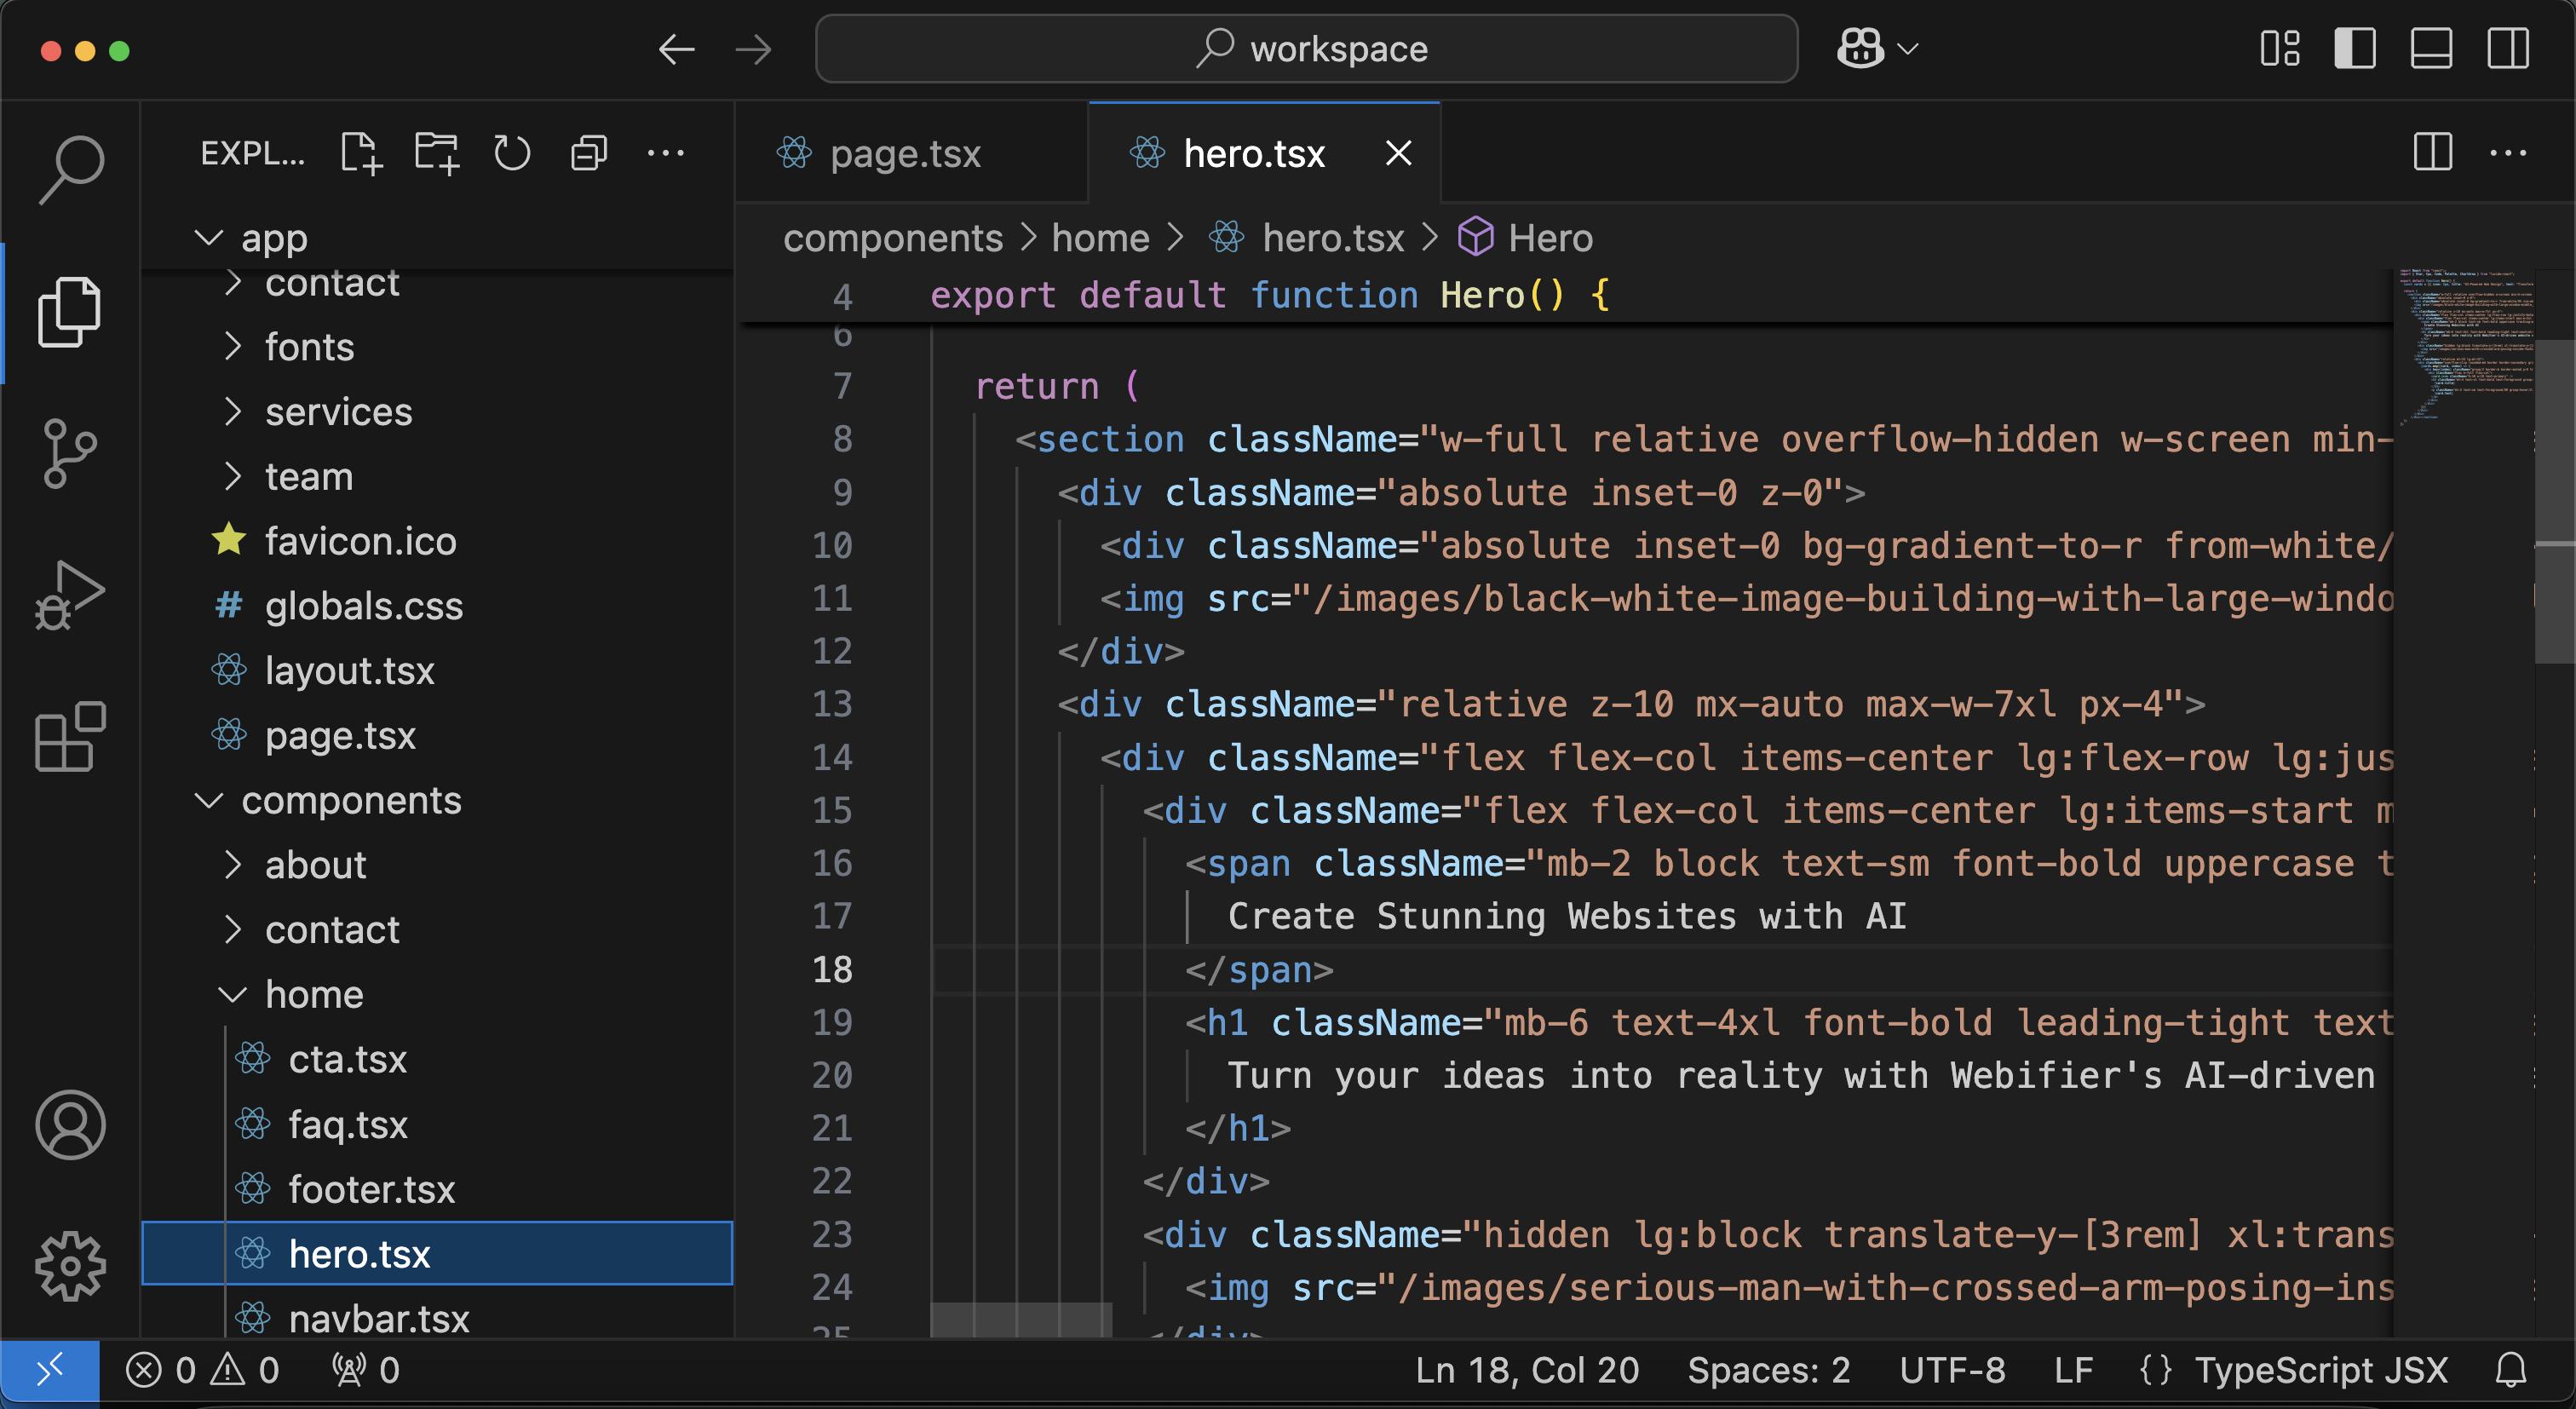Click Ln 18, Col 20 status
Screen dimensions: 2576x1409
click(x=1527, y=1370)
